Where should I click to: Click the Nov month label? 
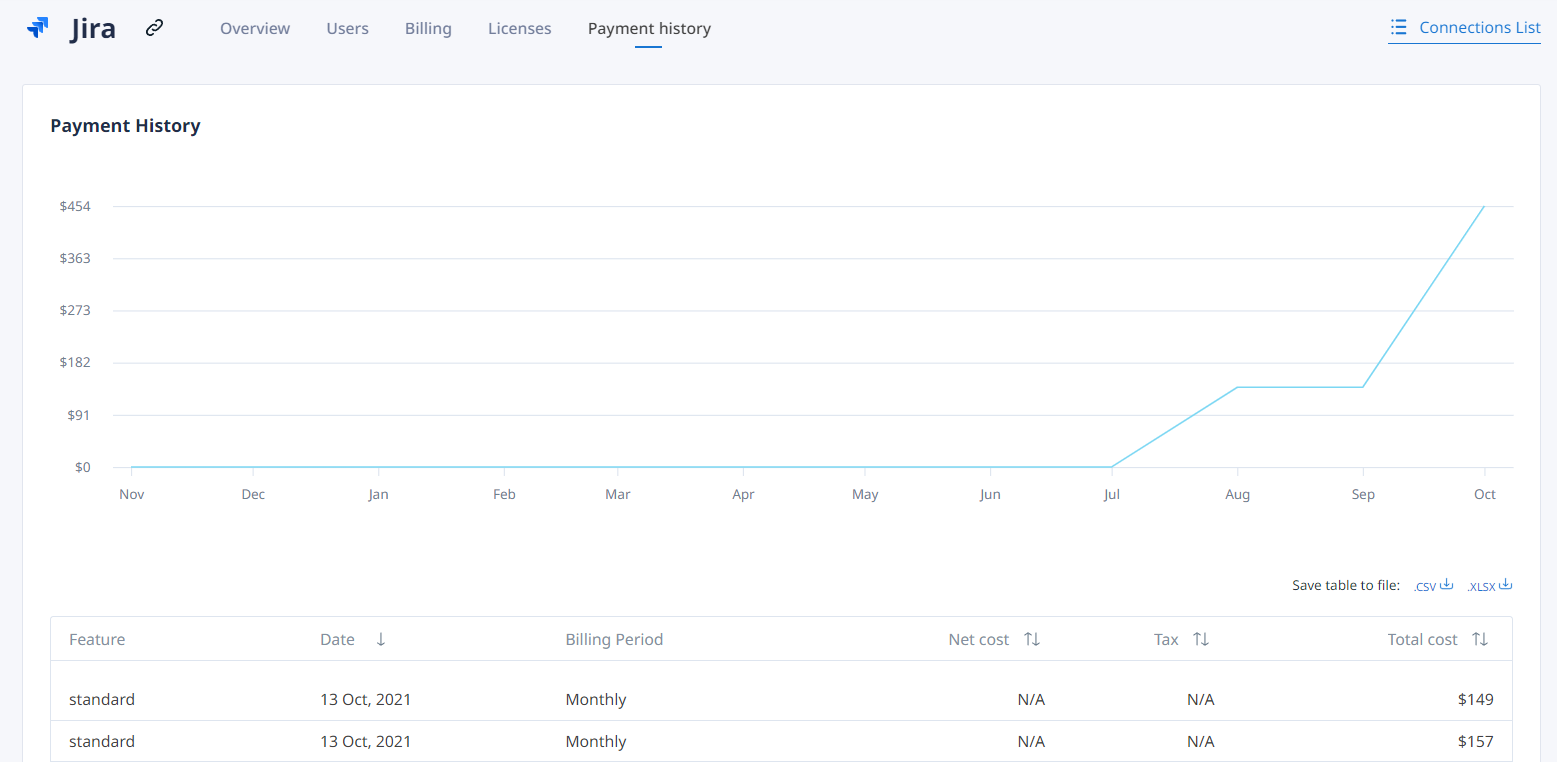click(x=132, y=494)
